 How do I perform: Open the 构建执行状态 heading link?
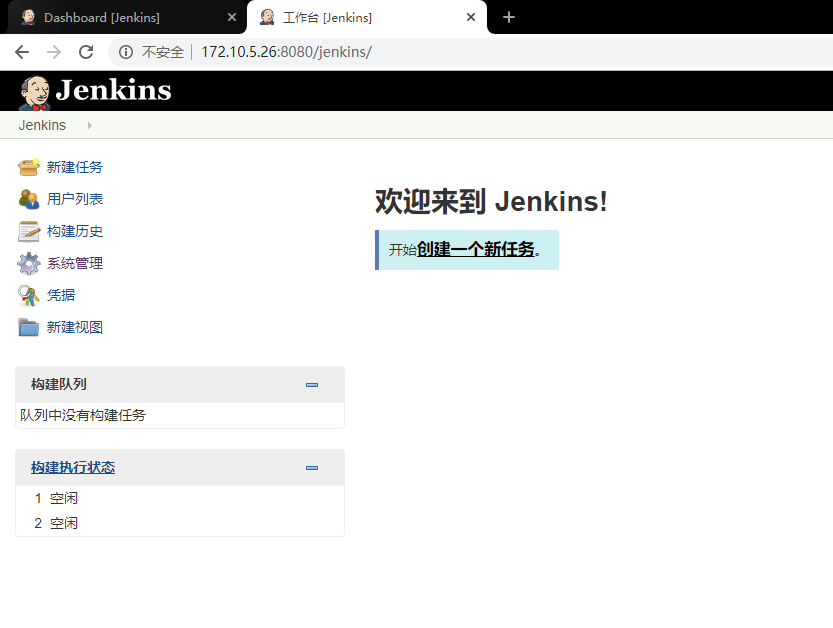[x=73, y=468]
